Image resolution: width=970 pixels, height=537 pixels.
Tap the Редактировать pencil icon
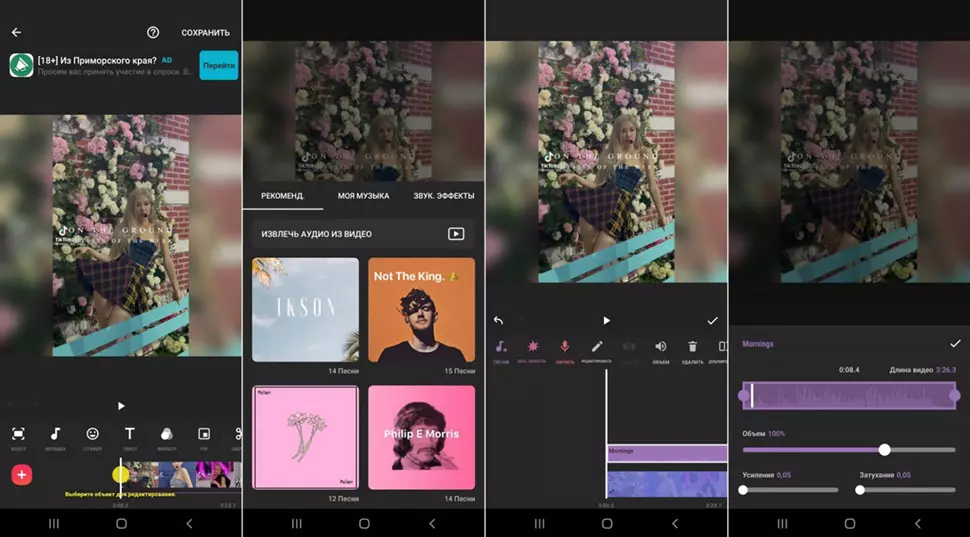pyautogui.click(x=597, y=346)
